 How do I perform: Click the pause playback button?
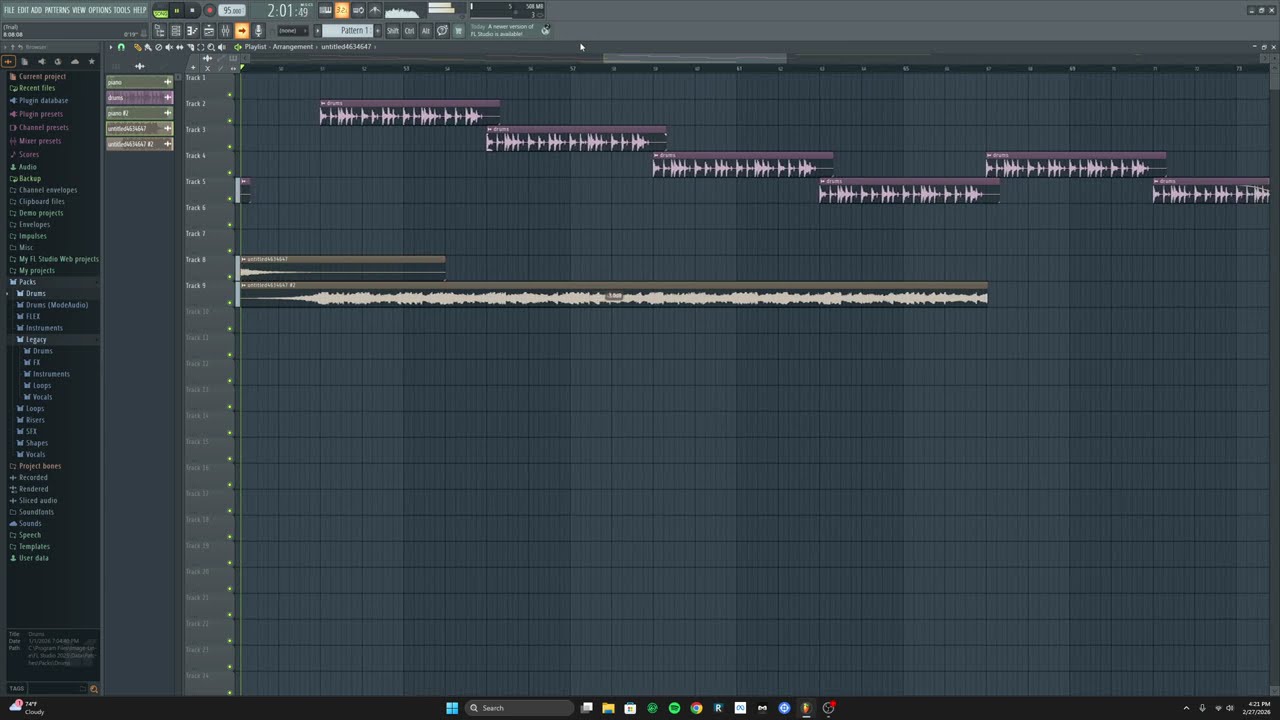click(x=176, y=11)
